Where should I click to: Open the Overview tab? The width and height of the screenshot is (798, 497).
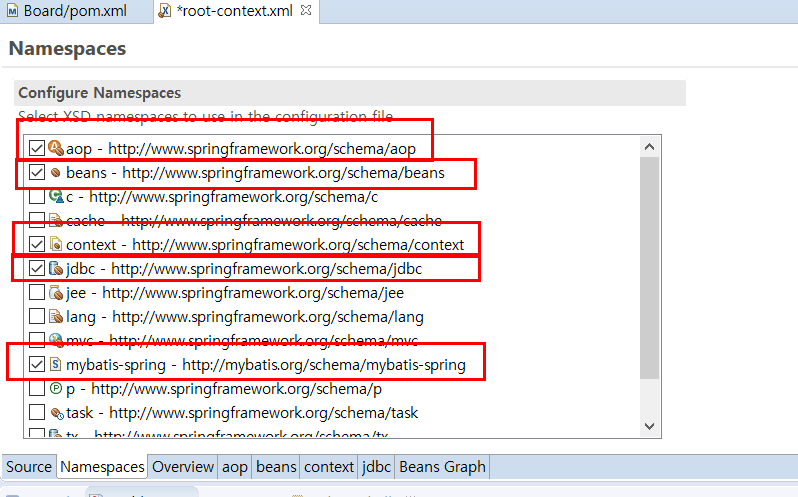[x=183, y=466]
